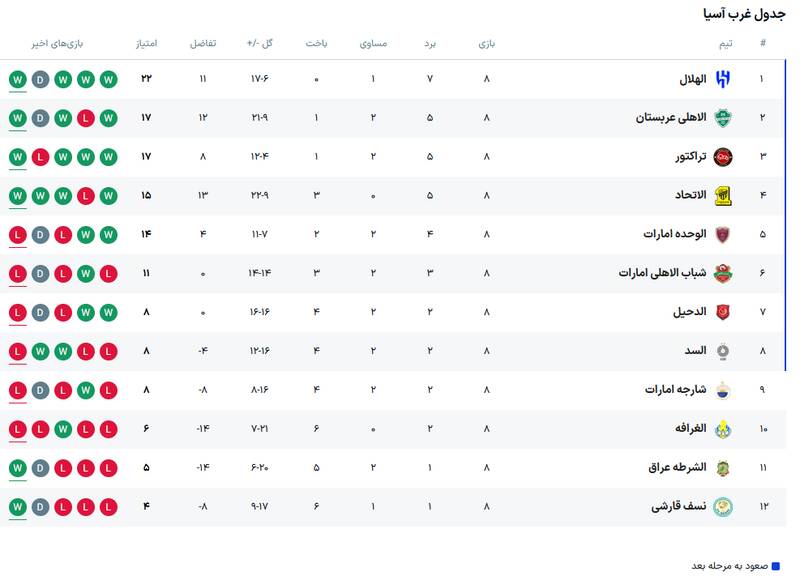This screenshot has height=576, width=800.
Task: Click the Shabab Al-Ahli club logo
Action: point(723,273)
